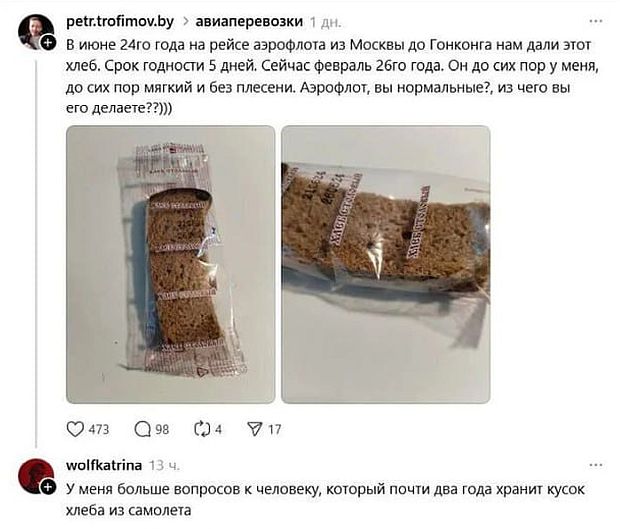This screenshot has height=529, width=620.
Task: Click the 1 дн. post timestamp
Action: (x=325, y=22)
